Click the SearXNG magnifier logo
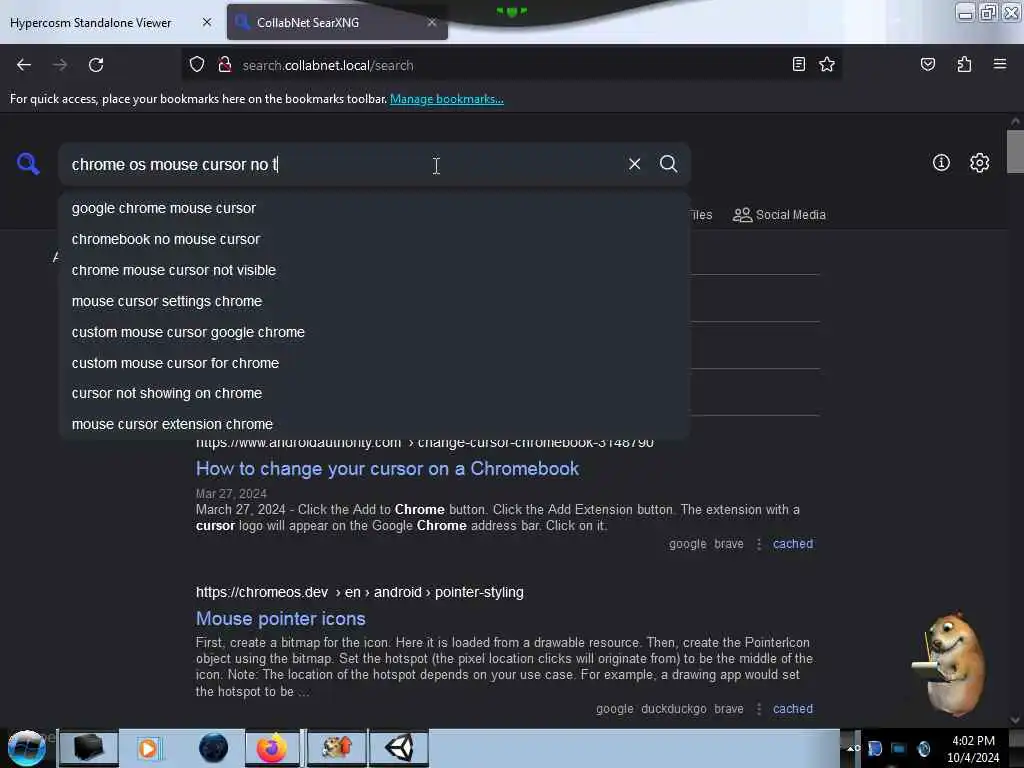The width and height of the screenshot is (1024, 768). pyautogui.click(x=28, y=163)
